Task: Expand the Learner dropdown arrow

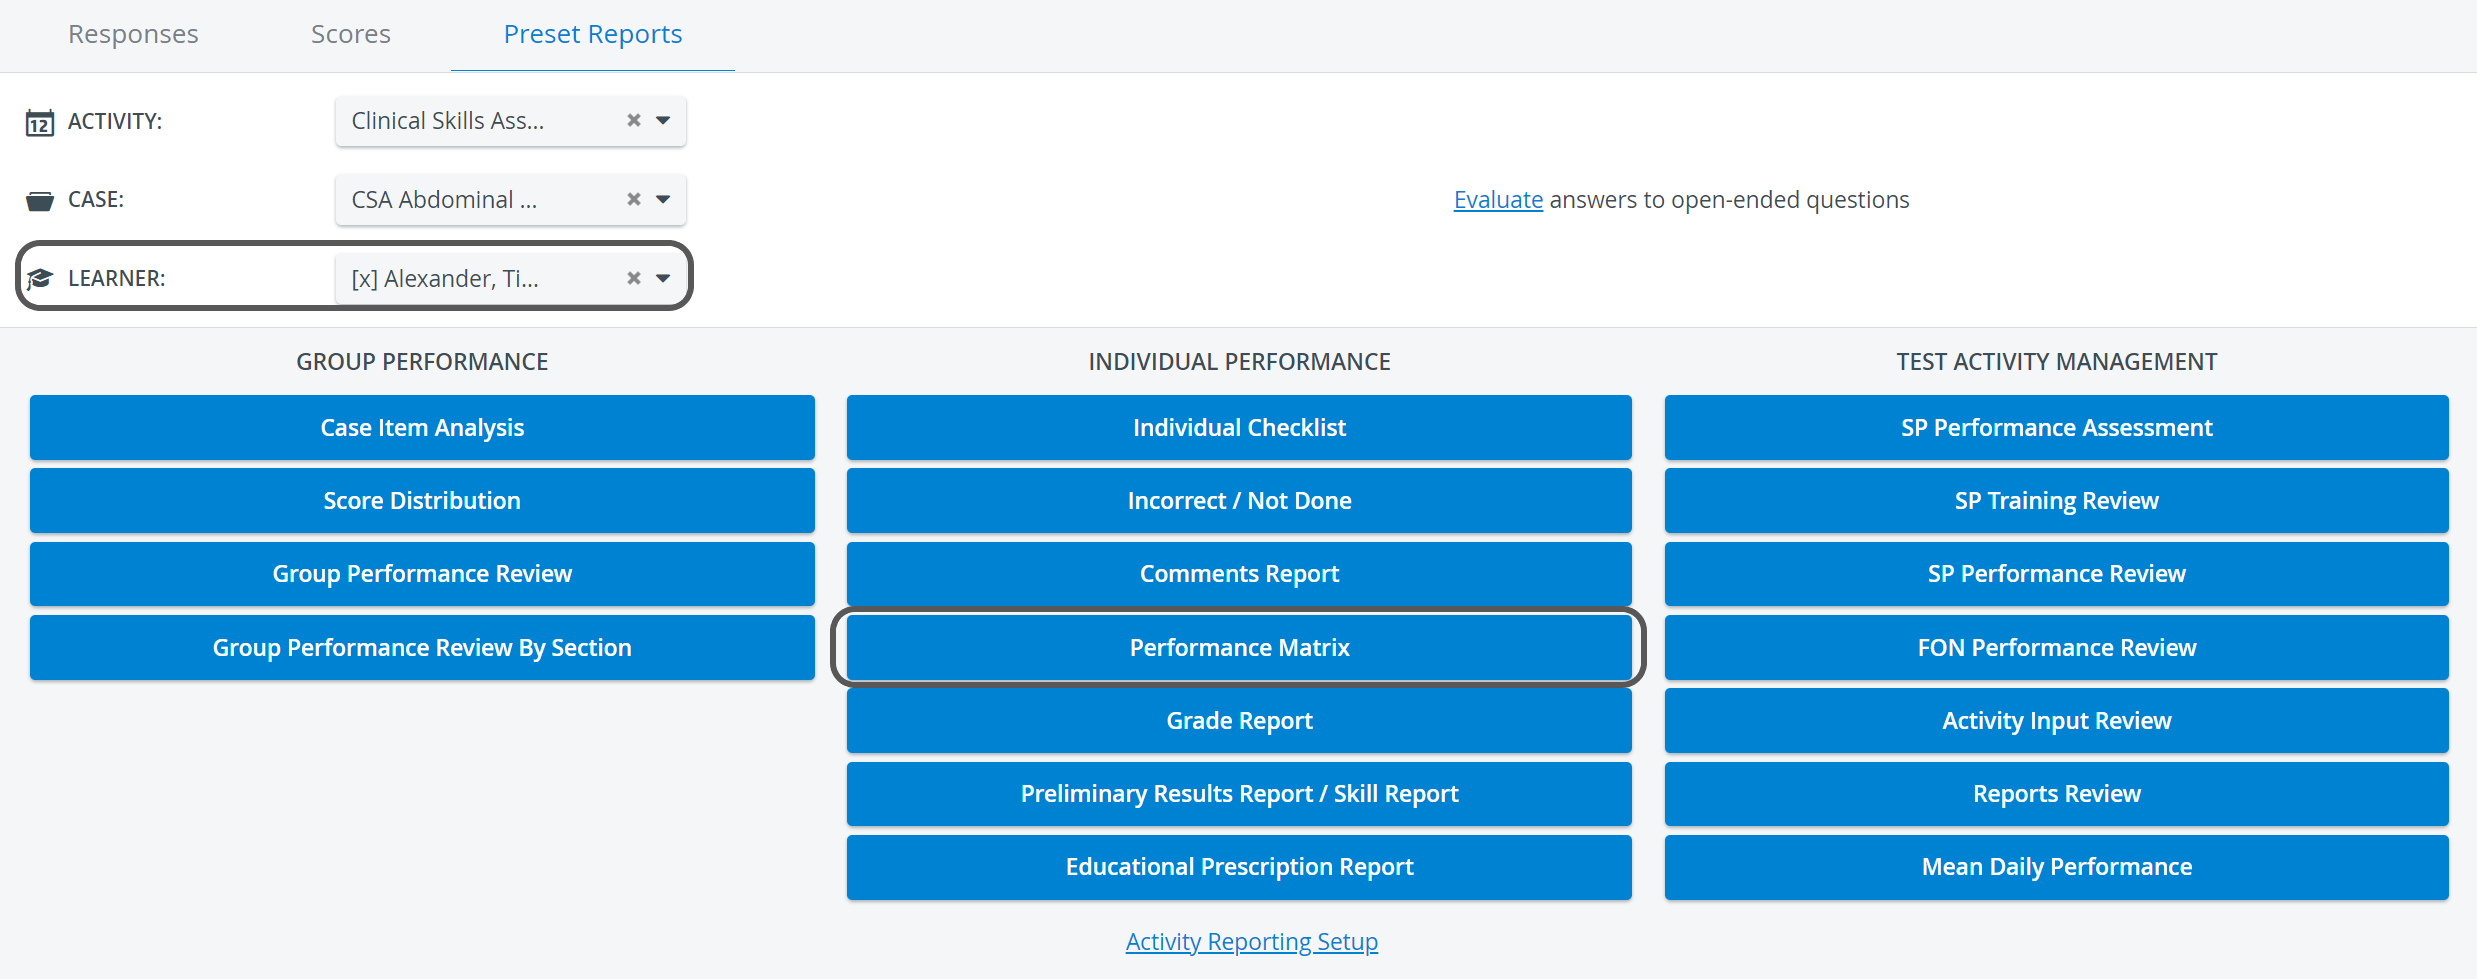Action: point(663,278)
